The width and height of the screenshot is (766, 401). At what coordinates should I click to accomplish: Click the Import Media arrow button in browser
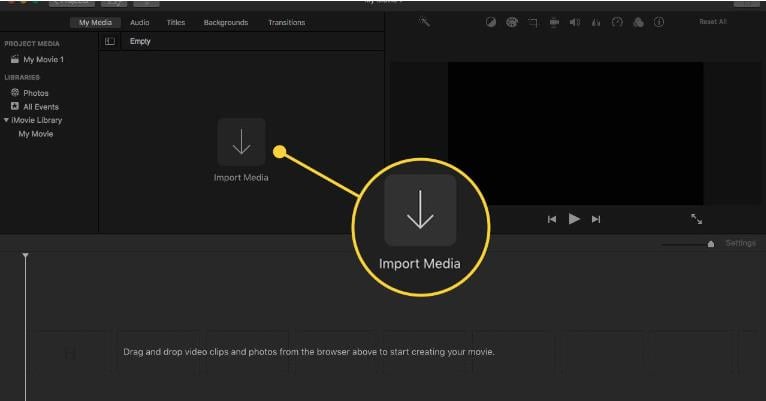[241, 142]
